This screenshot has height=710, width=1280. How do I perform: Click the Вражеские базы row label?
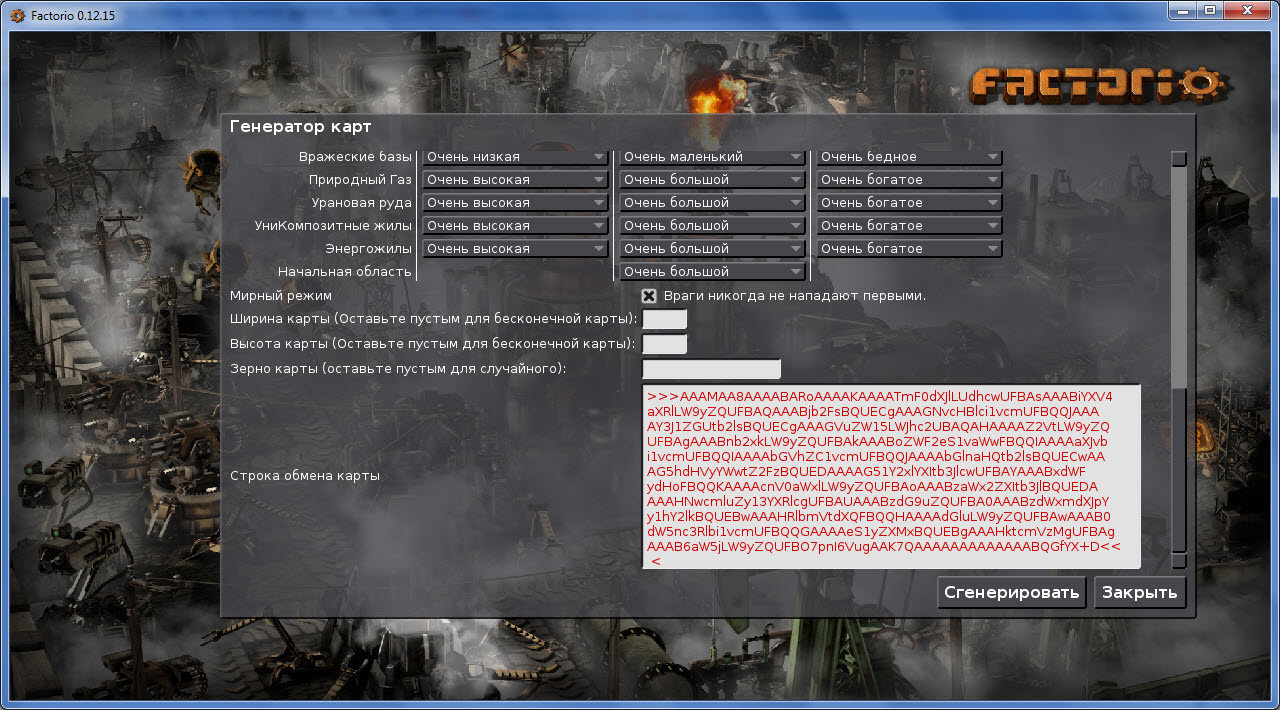pyautogui.click(x=355, y=157)
